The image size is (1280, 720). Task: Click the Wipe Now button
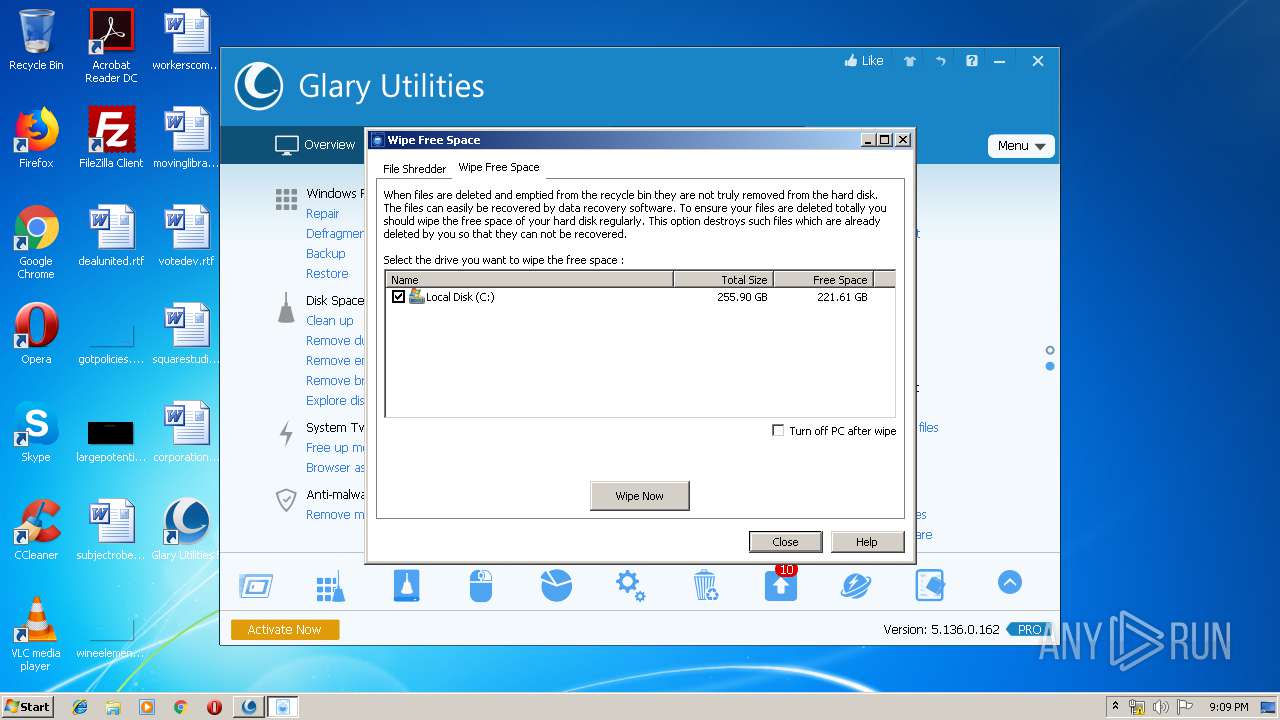coord(640,496)
